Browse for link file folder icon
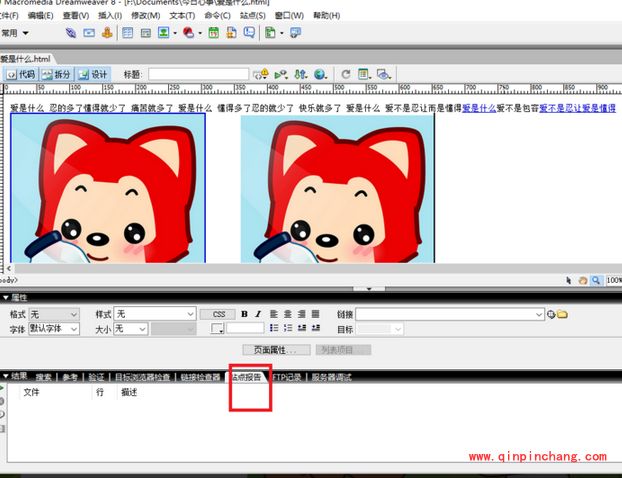This screenshot has width=622, height=478. point(562,314)
